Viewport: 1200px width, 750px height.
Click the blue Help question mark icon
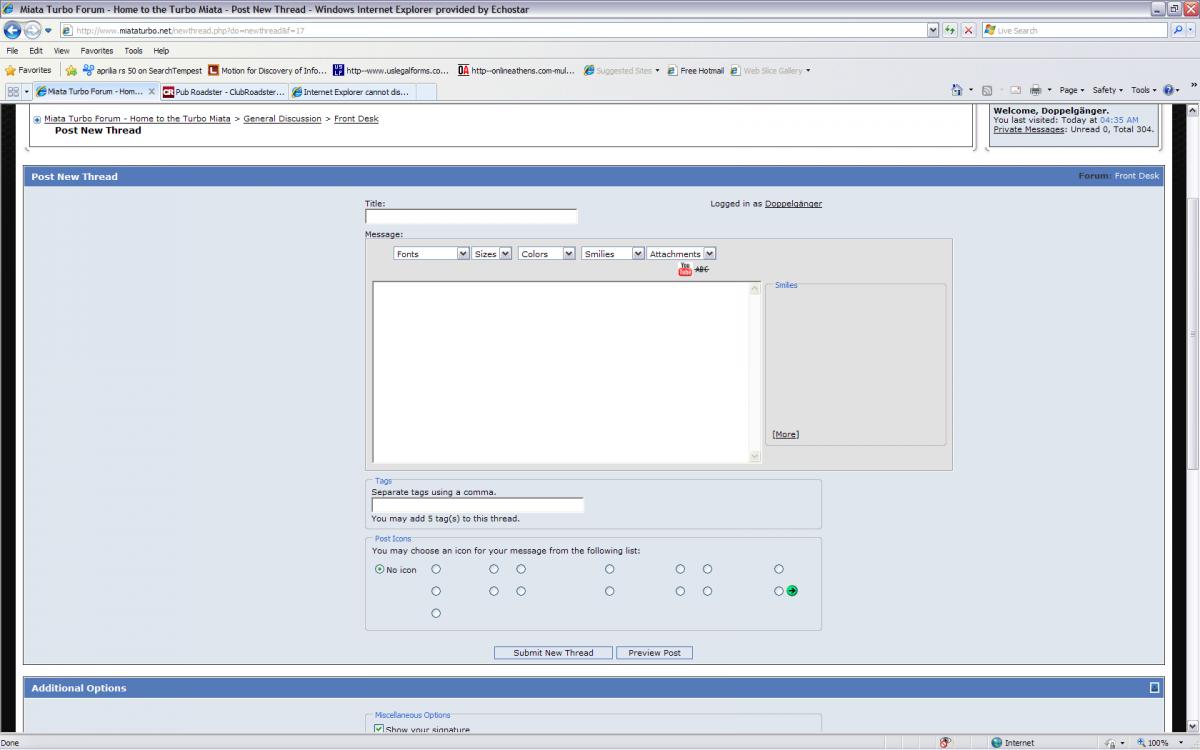point(1168,90)
